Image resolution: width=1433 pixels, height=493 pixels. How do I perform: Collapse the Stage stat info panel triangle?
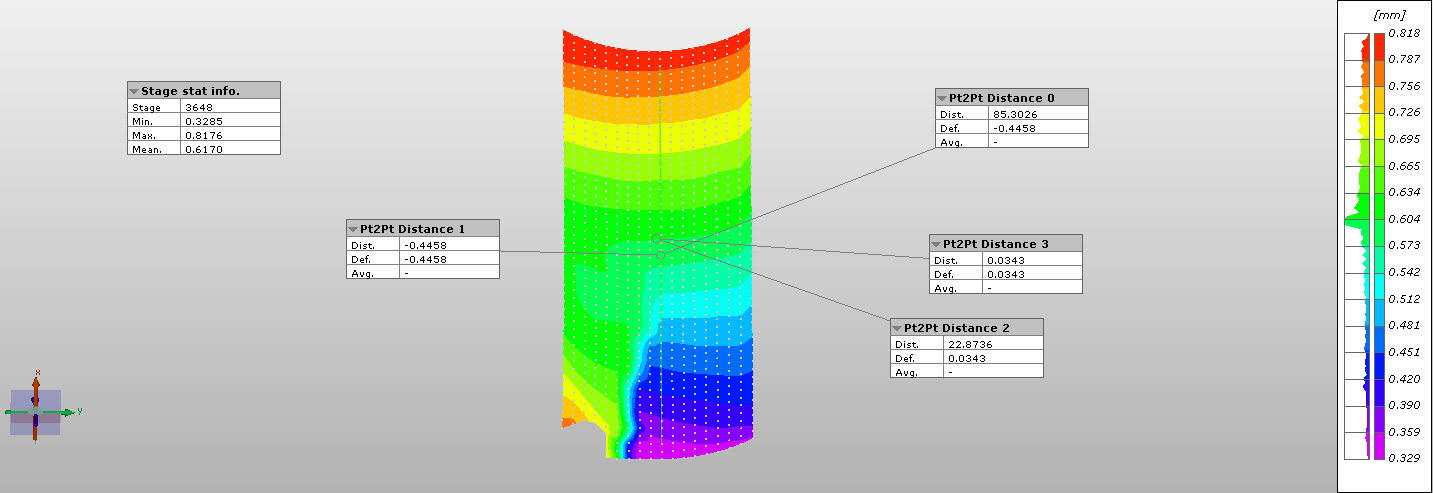pyautogui.click(x=134, y=91)
